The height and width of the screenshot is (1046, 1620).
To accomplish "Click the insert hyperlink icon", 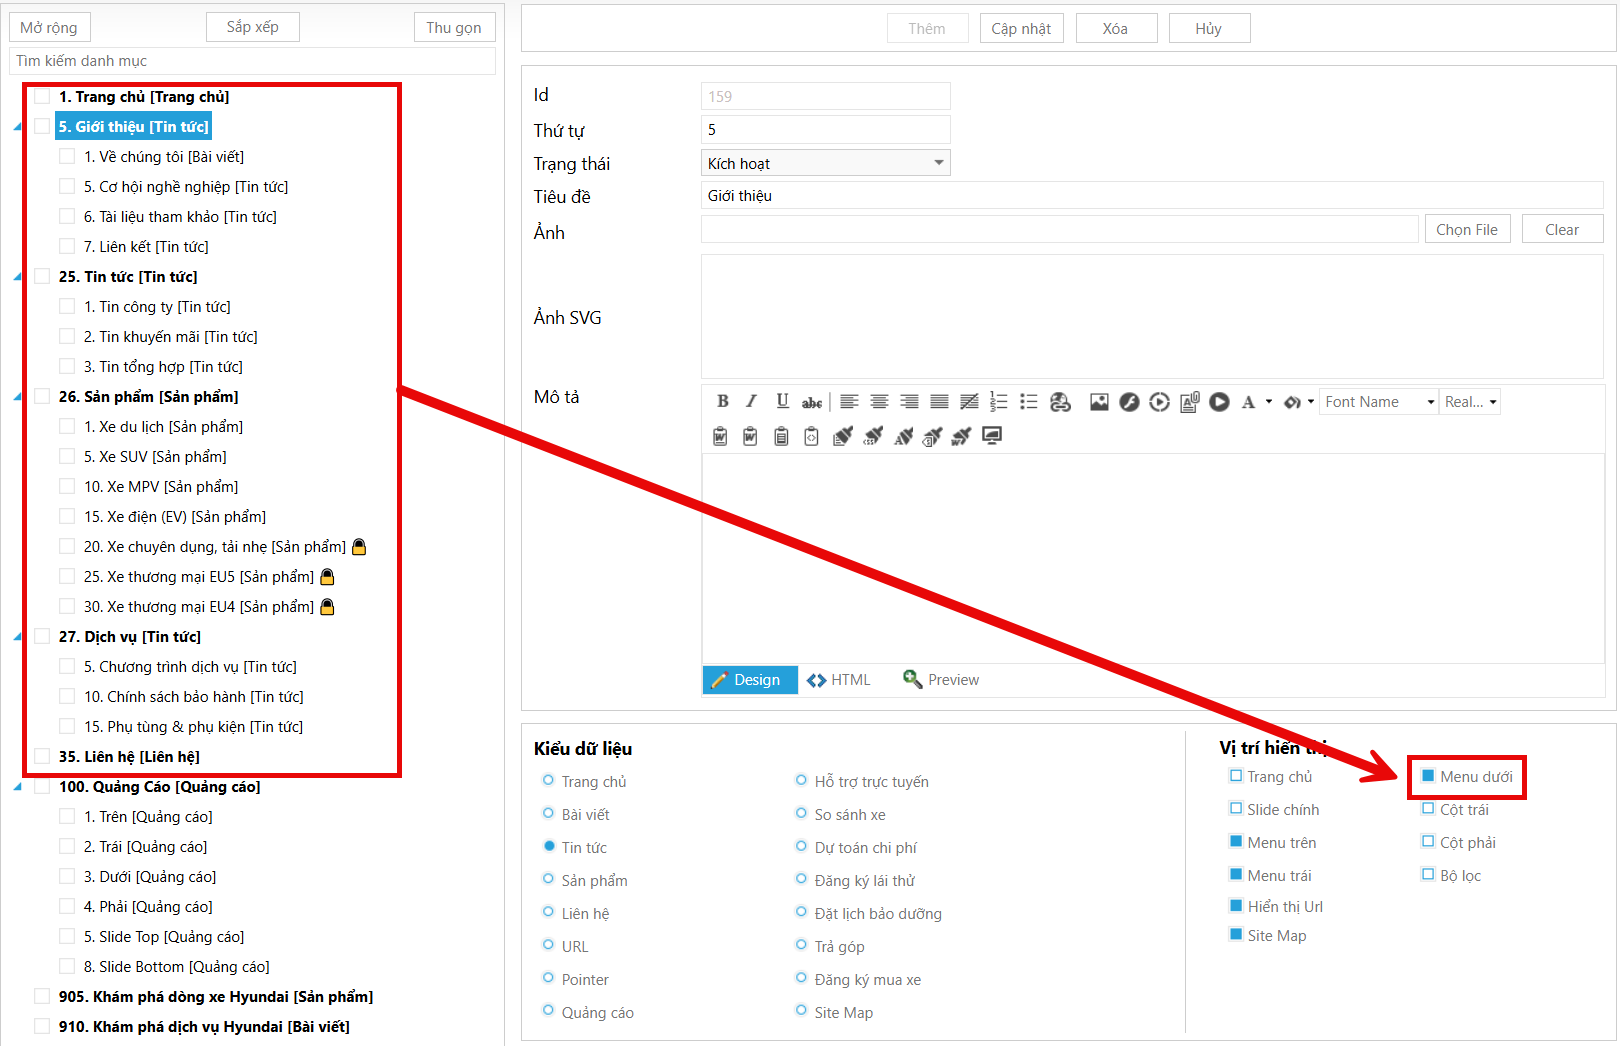I will tap(1060, 402).
